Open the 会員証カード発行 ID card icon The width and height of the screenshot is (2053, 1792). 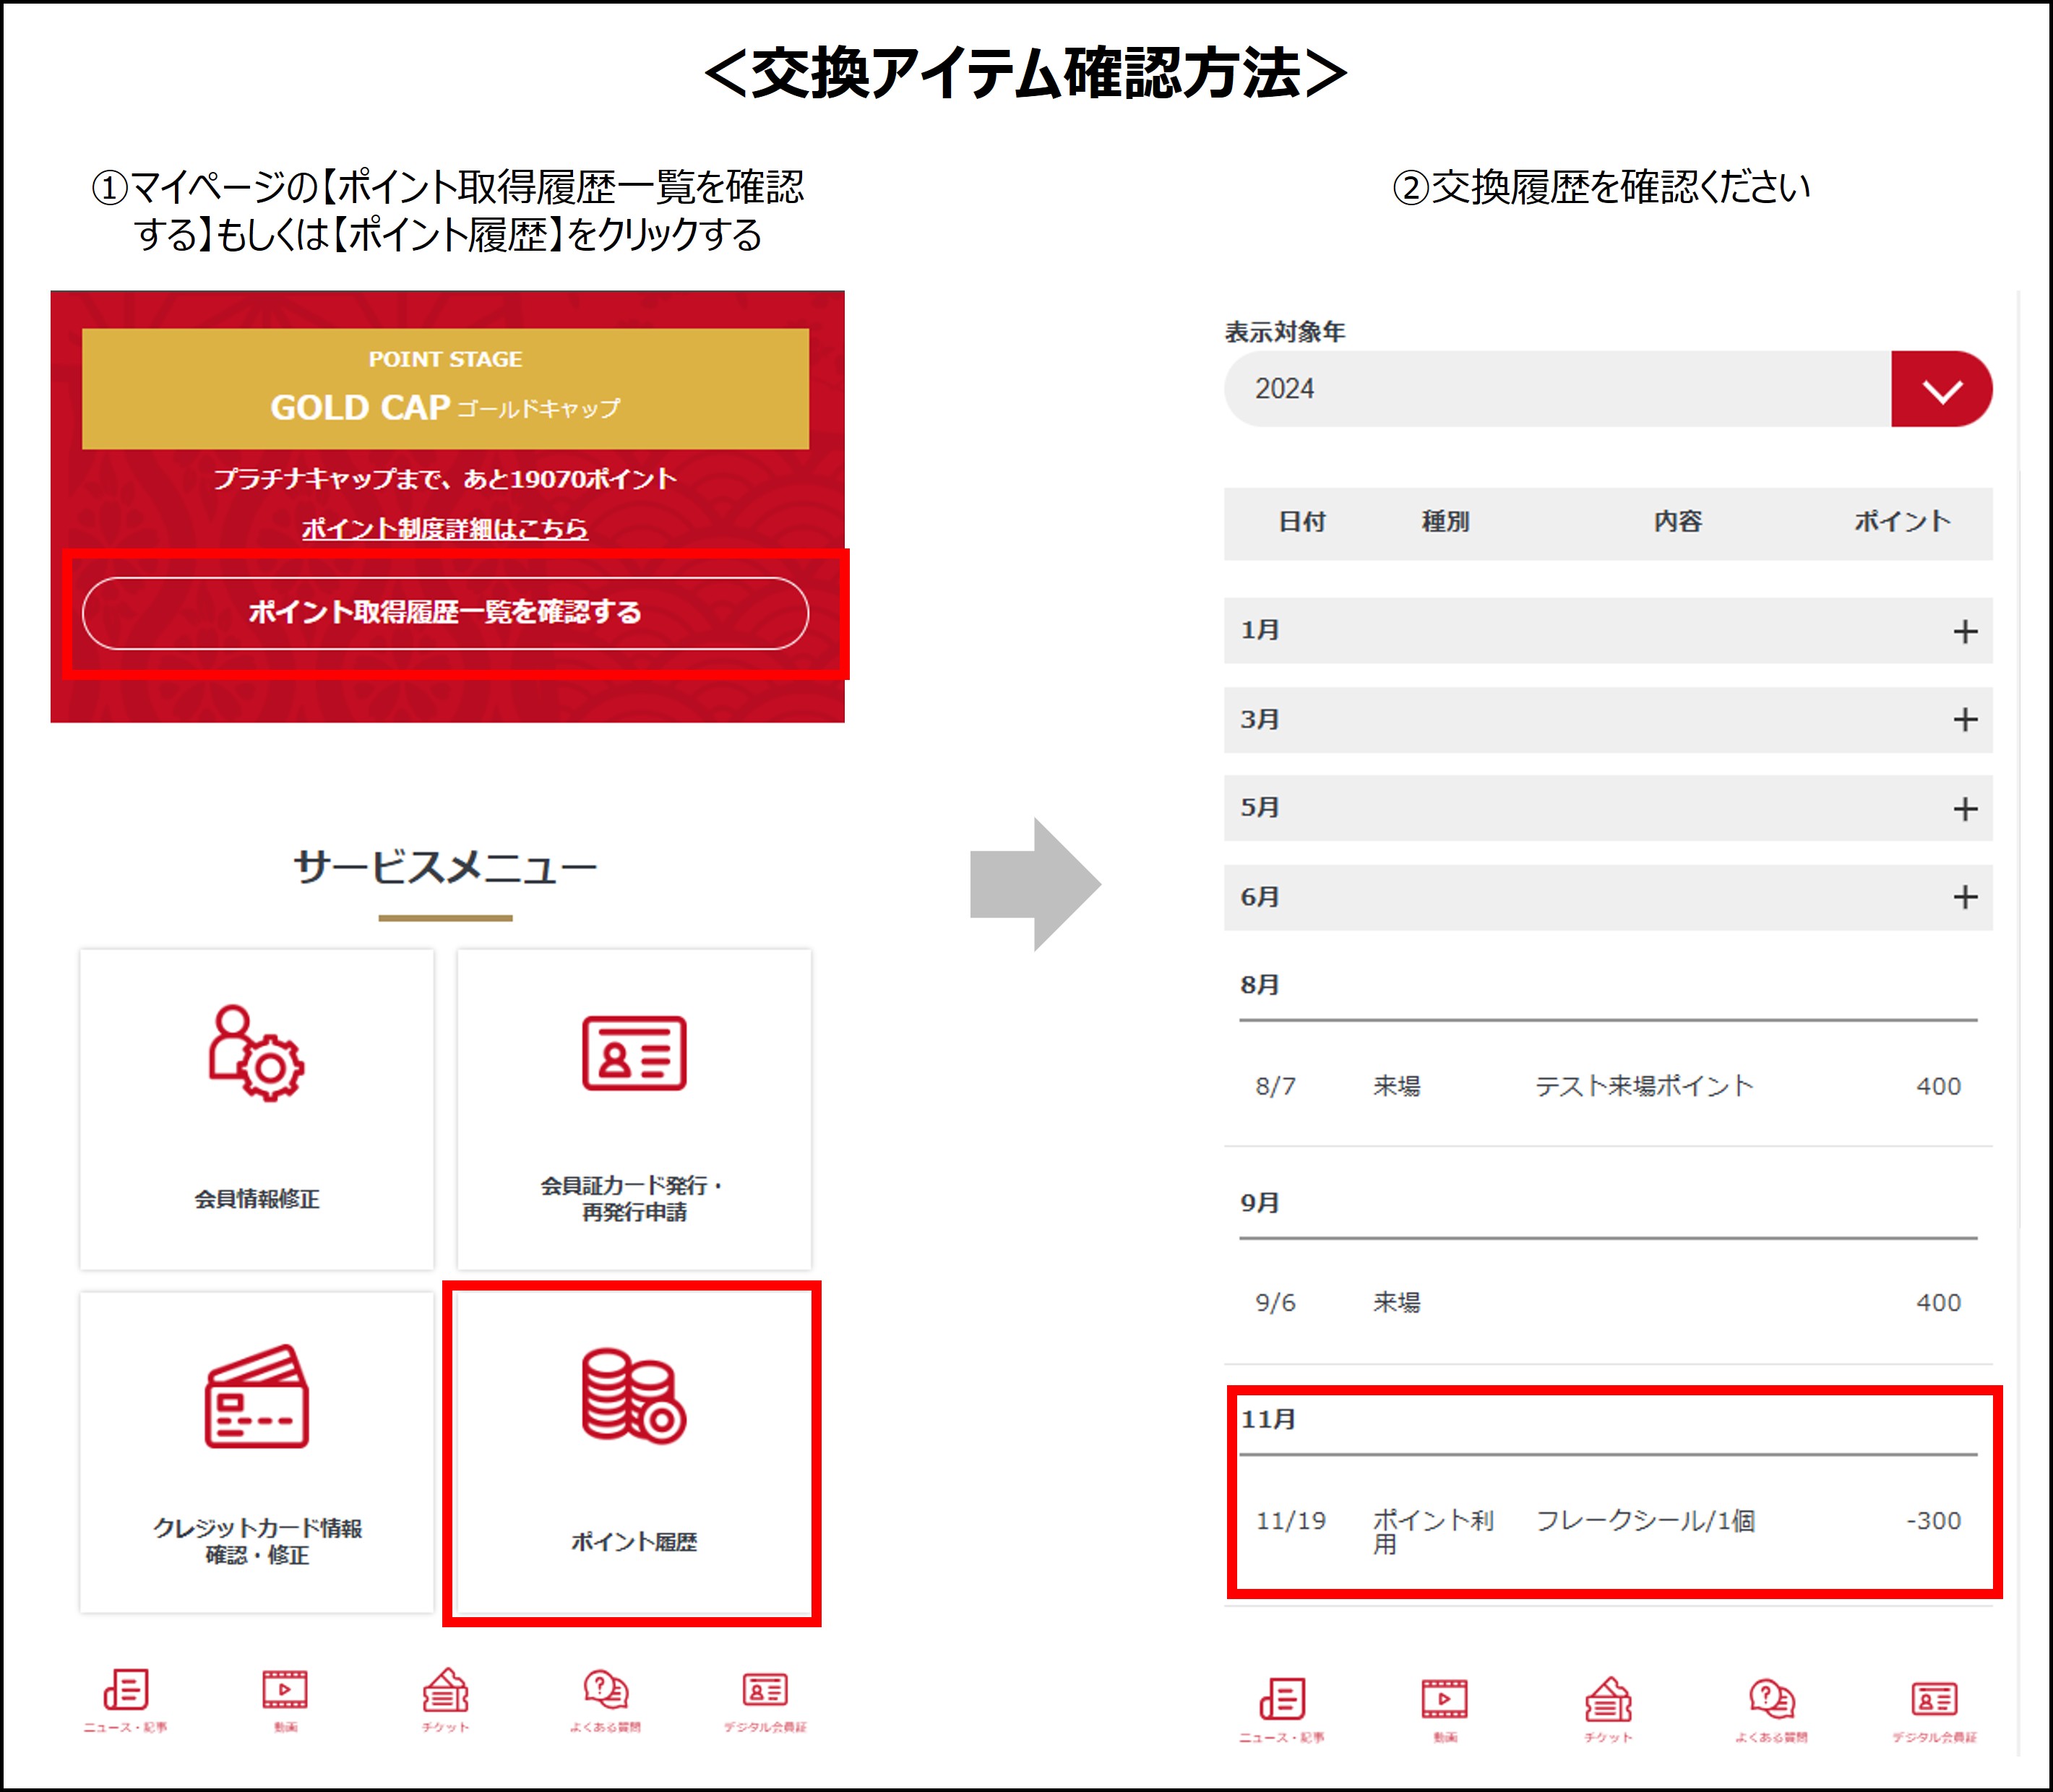coord(634,1053)
